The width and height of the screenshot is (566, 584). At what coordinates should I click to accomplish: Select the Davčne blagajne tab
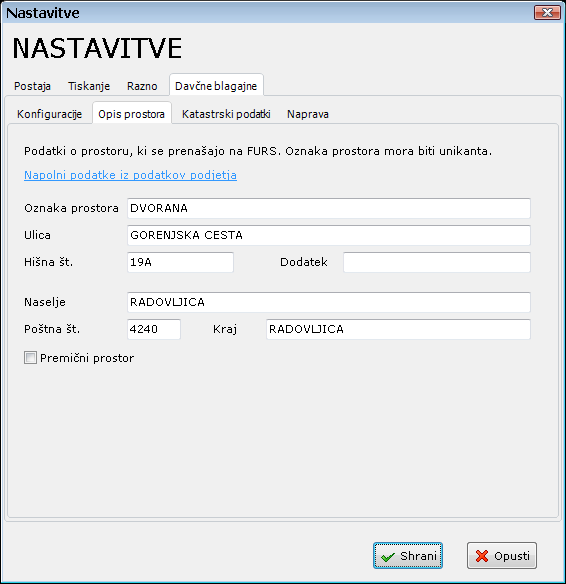(216, 85)
